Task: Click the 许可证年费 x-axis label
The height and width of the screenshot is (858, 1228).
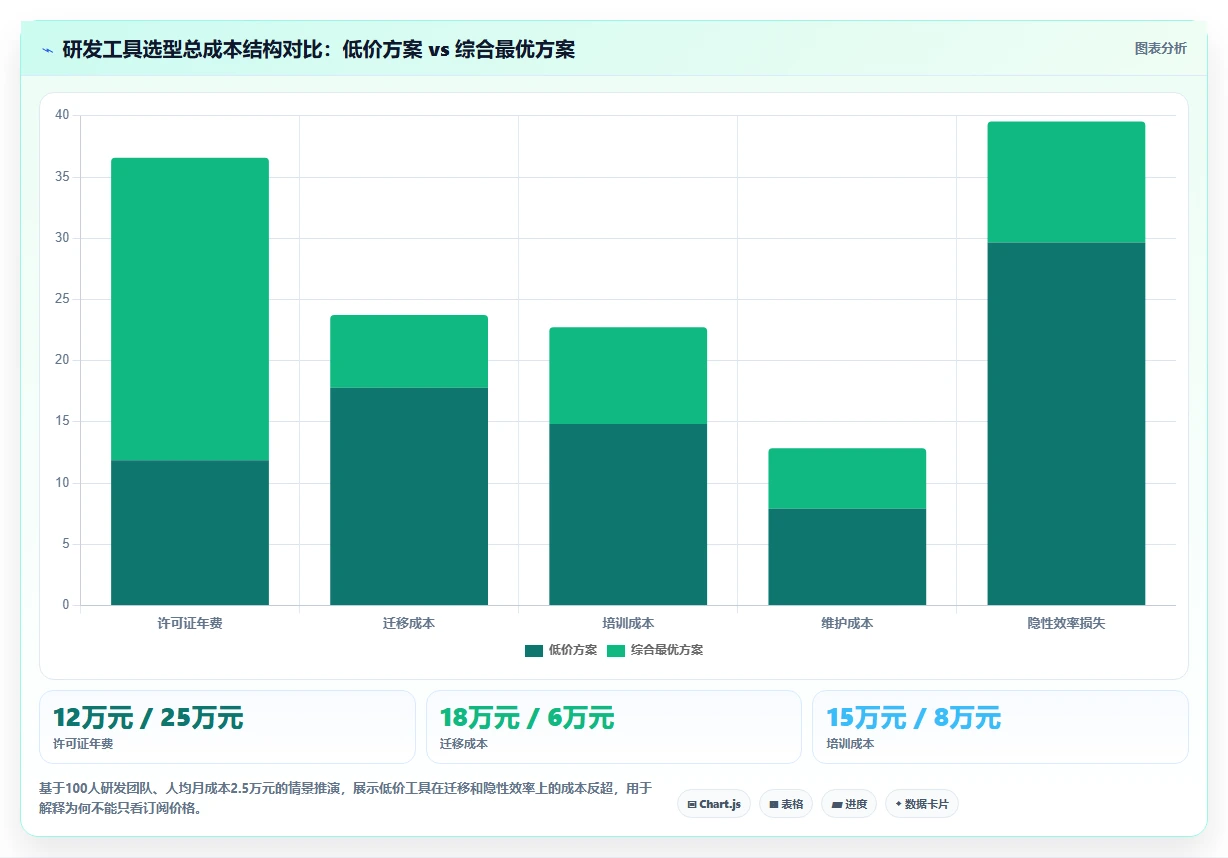Action: [x=190, y=623]
